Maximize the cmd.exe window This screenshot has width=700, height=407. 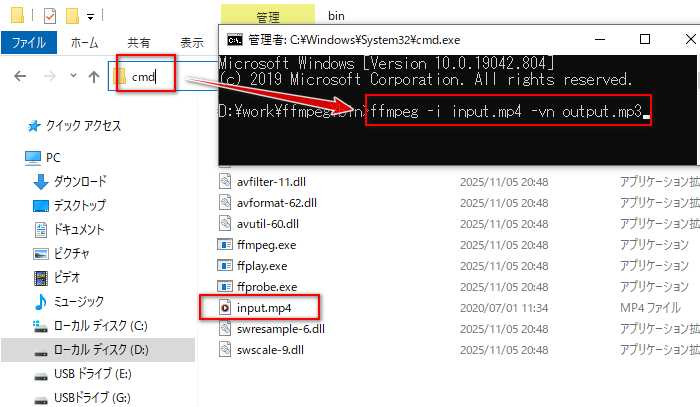pyautogui.click(x=645, y=40)
